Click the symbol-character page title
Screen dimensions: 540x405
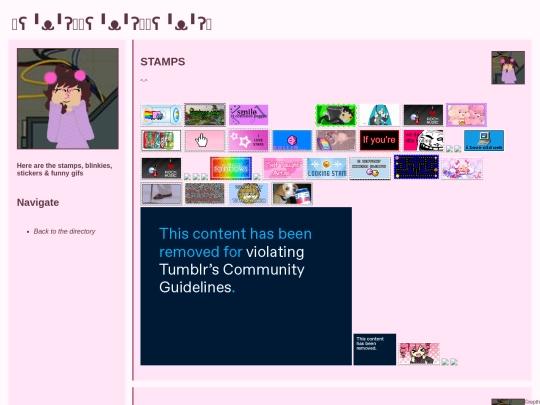click(112, 23)
